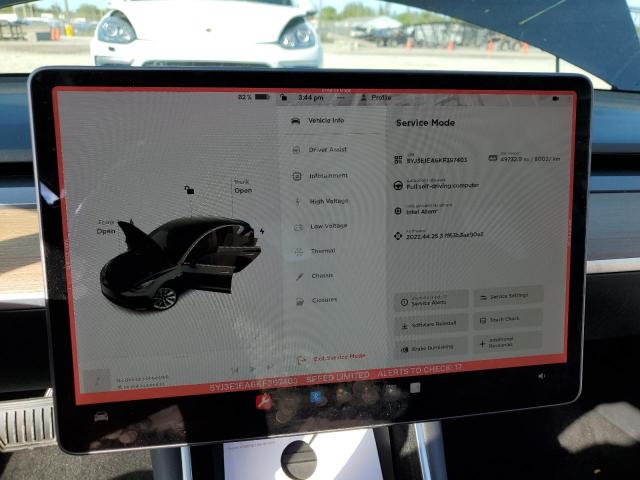Open Service Settings
This screenshot has width=640, height=480.
[x=508, y=297]
